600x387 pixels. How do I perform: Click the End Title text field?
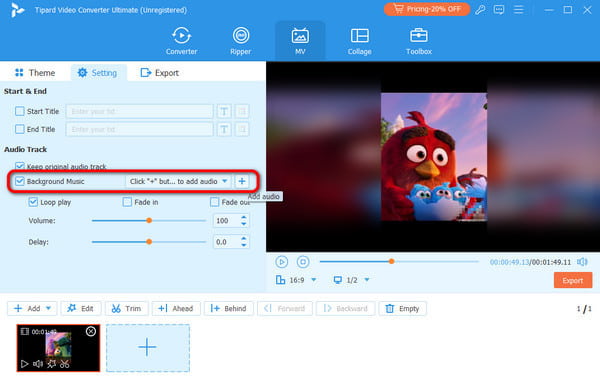(139, 129)
